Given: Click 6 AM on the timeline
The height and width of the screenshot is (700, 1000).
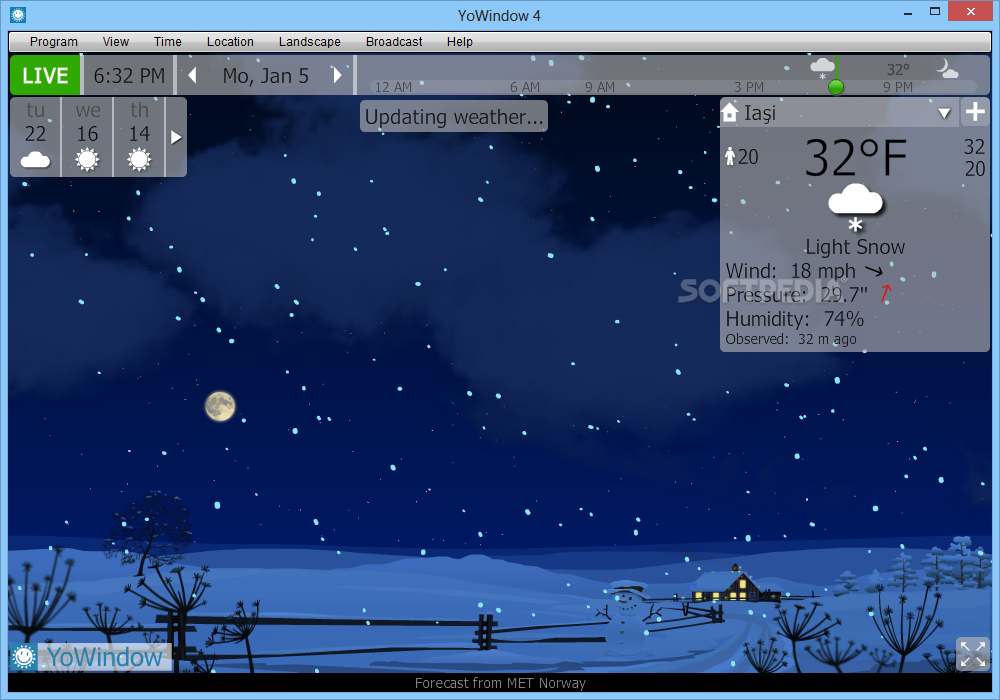Looking at the screenshot, I should (524, 87).
